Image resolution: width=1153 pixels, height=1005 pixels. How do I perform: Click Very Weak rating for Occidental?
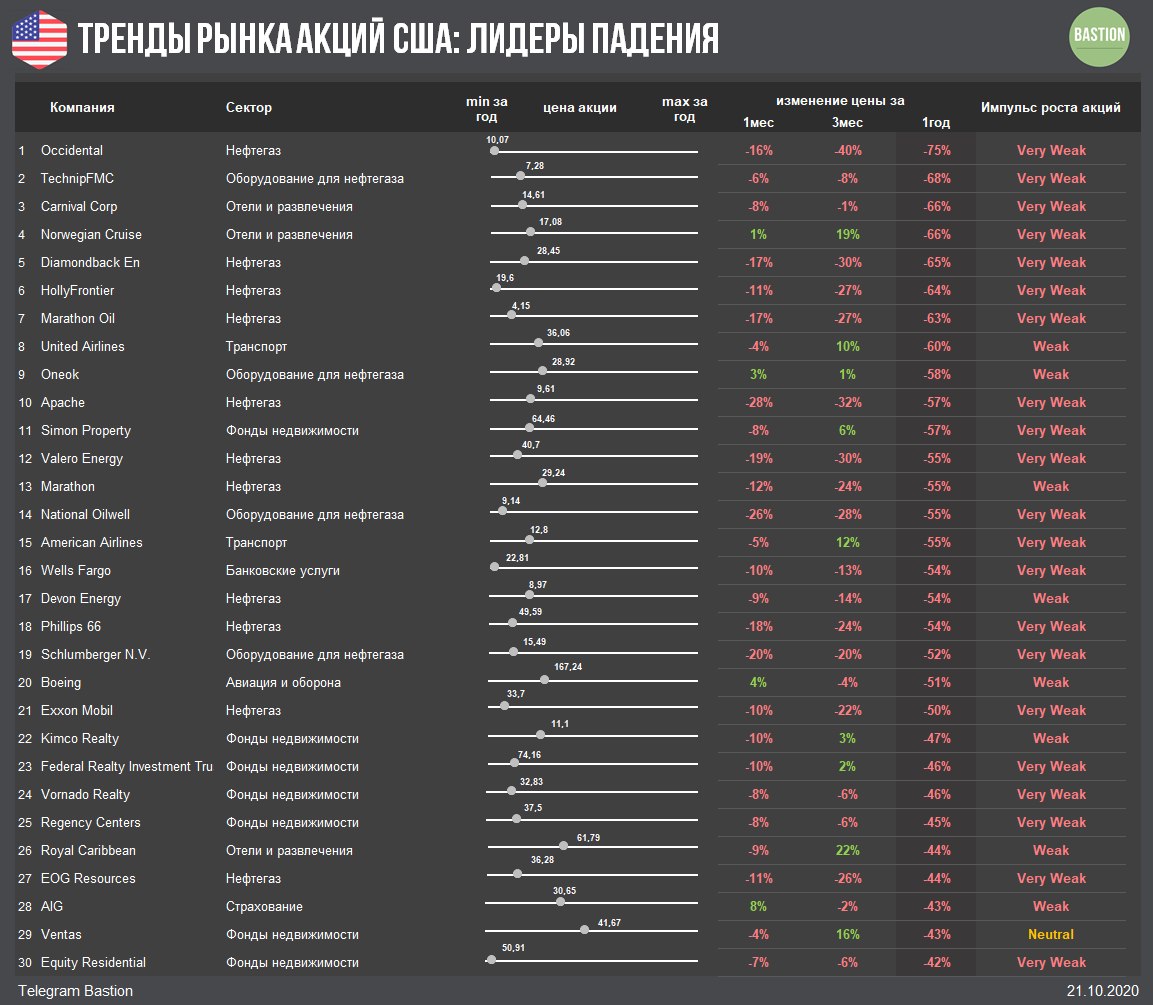pyautogui.click(x=1051, y=151)
